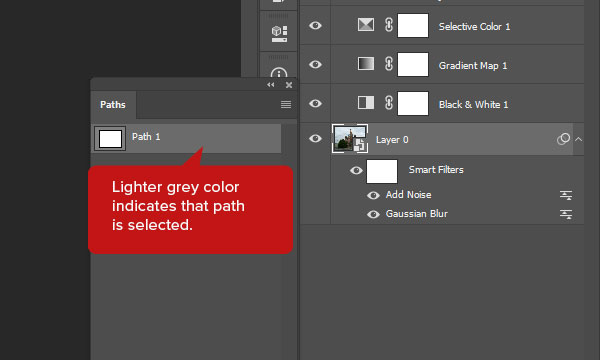The width and height of the screenshot is (600, 360).
Task: Select the Gradient Map 1 layer mask
Action: click(x=412, y=65)
